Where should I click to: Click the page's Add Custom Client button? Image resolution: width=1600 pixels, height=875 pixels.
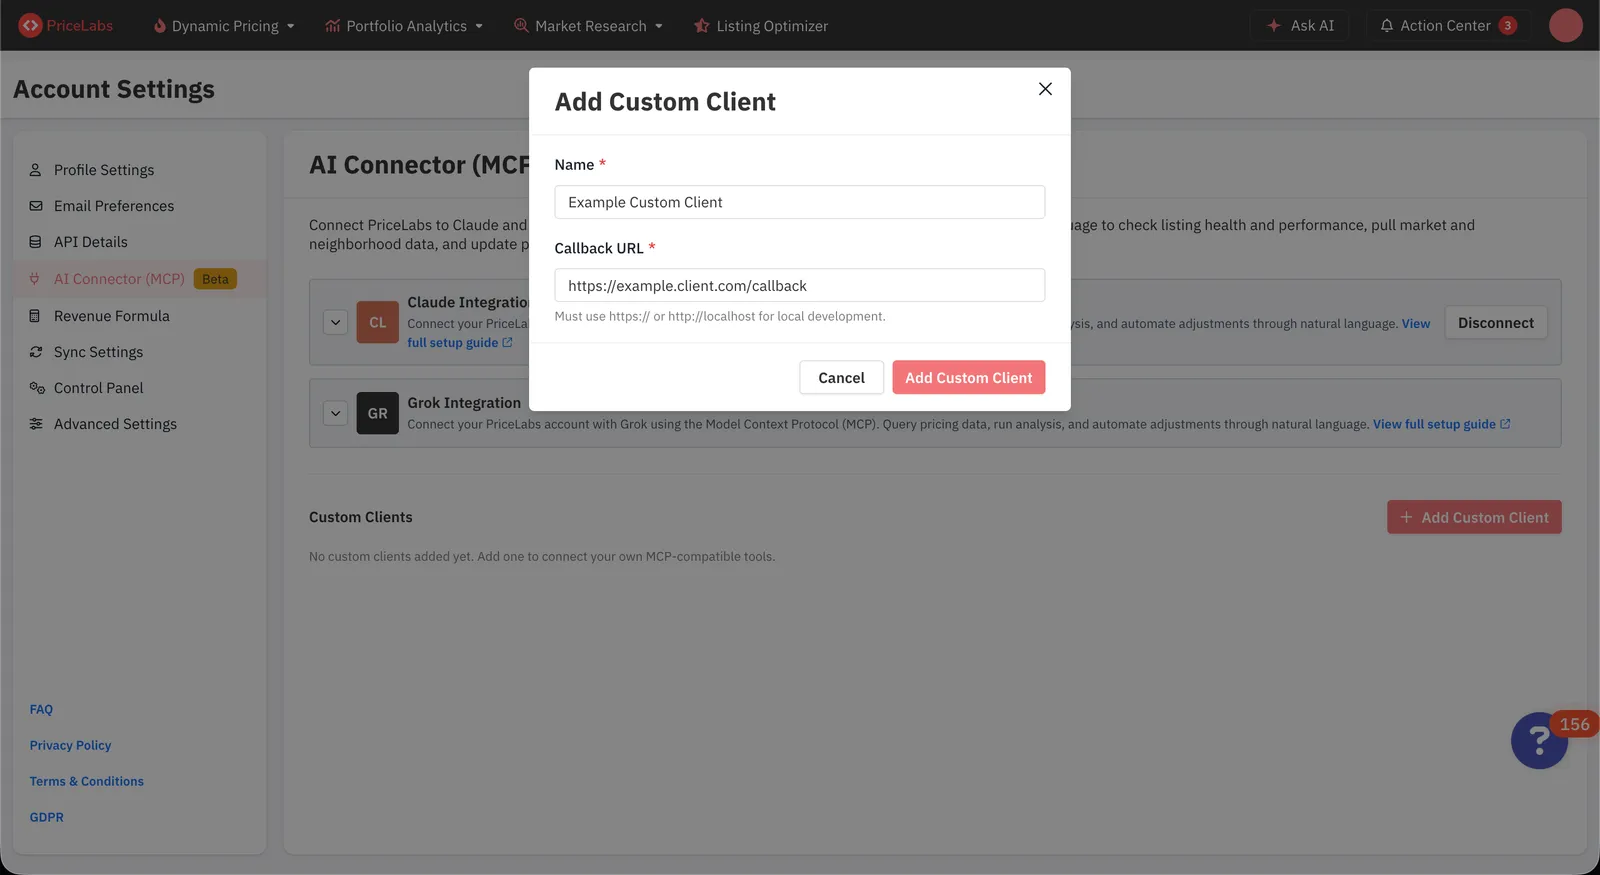(x=1474, y=517)
